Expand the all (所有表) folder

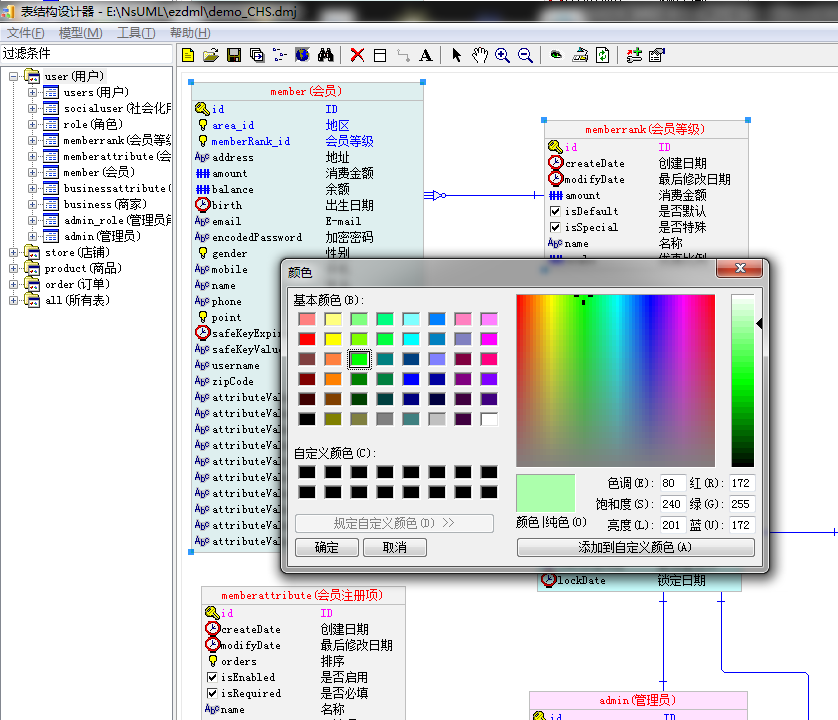[x=13, y=300]
